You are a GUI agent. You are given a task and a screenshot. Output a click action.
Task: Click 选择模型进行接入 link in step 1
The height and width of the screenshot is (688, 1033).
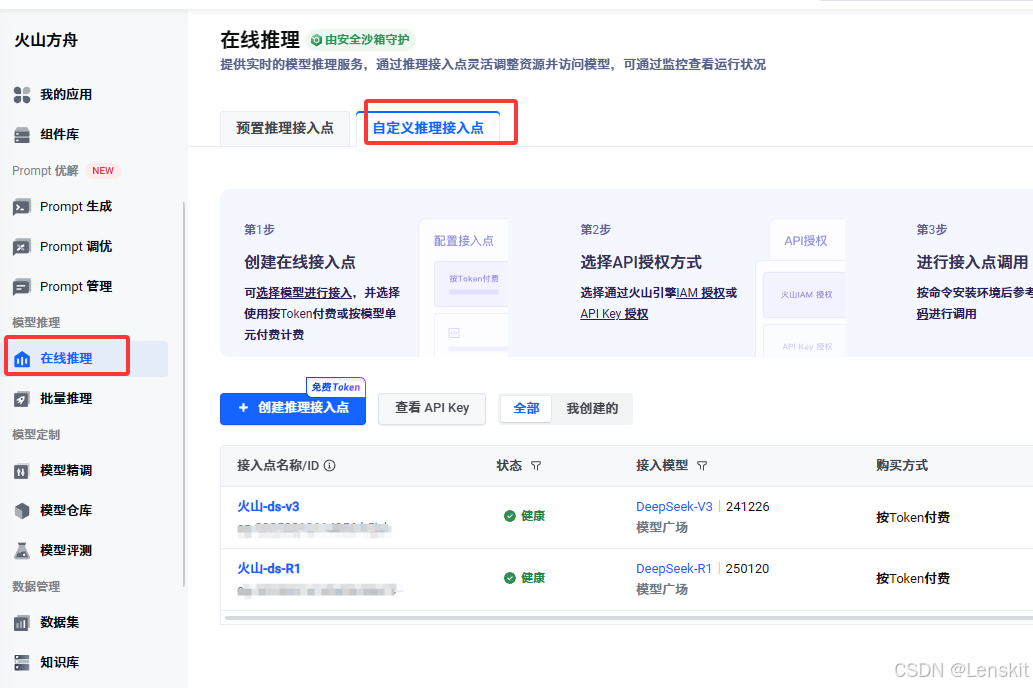pyautogui.click(x=304, y=293)
